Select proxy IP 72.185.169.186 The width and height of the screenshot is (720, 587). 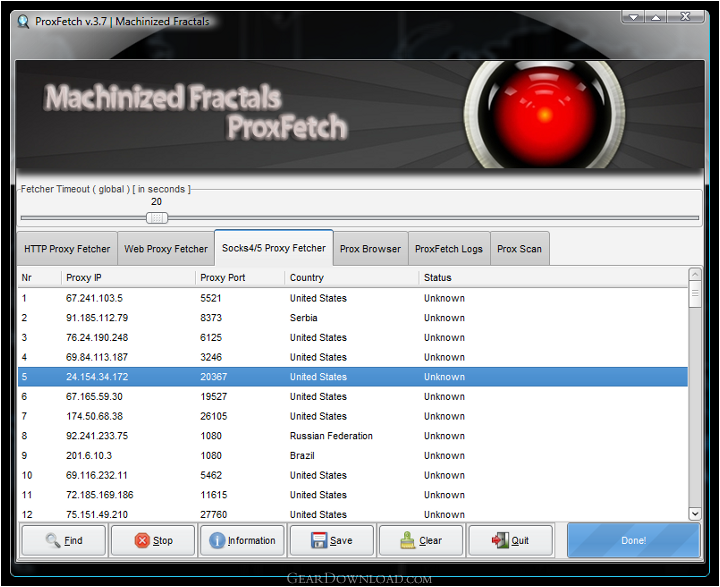tap(100, 495)
